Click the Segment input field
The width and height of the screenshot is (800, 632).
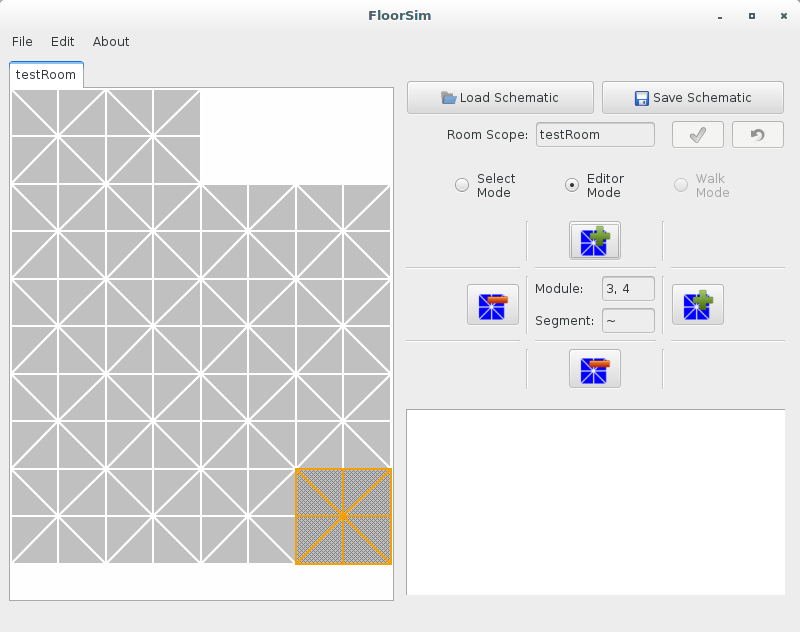point(628,321)
